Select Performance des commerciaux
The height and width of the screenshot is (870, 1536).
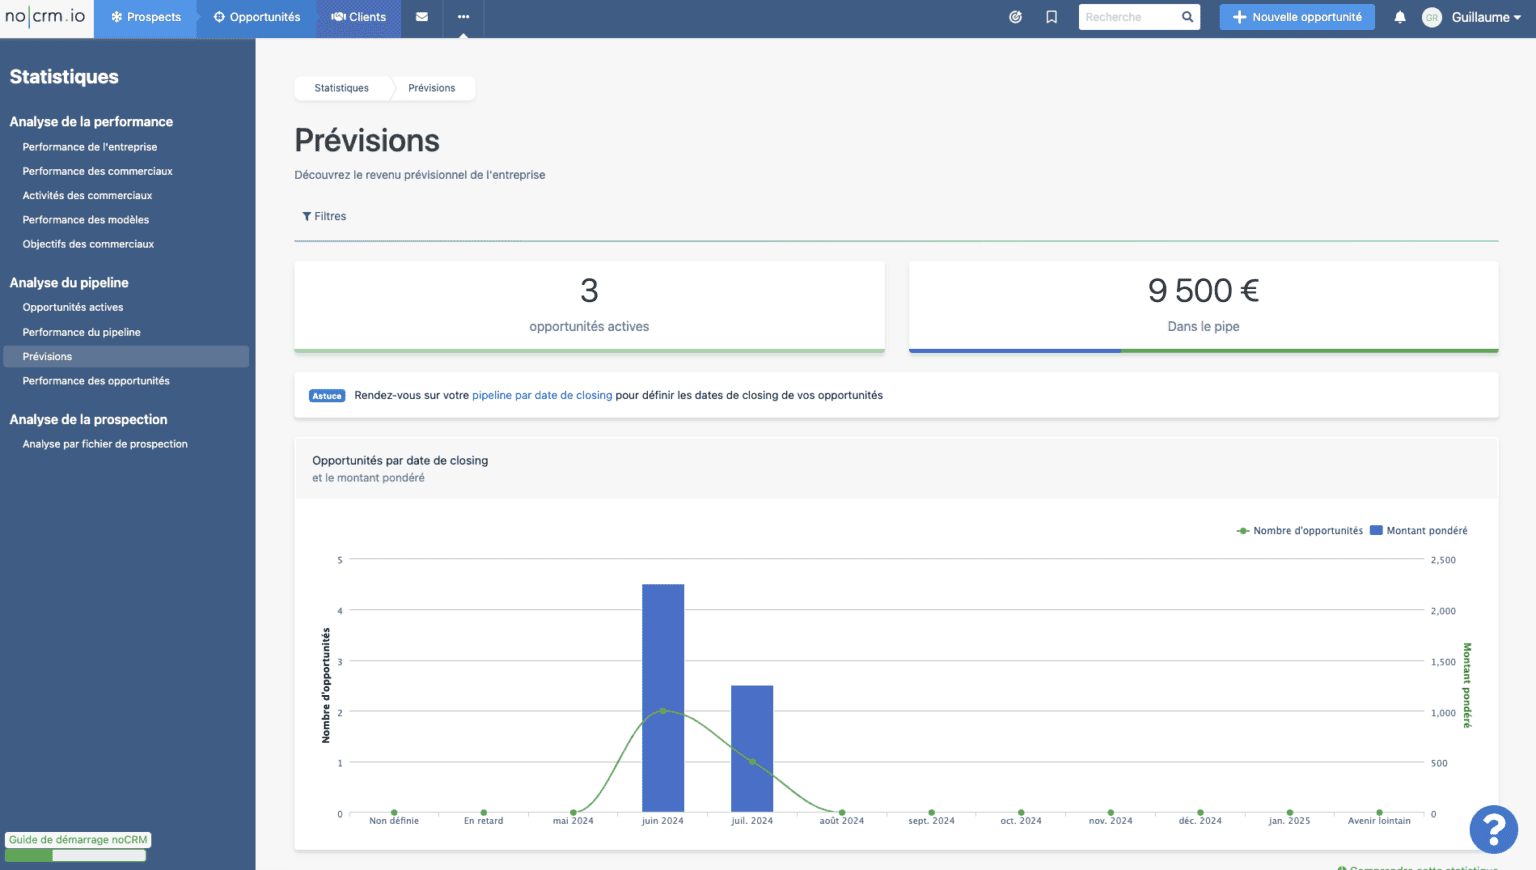pyautogui.click(x=98, y=171)
